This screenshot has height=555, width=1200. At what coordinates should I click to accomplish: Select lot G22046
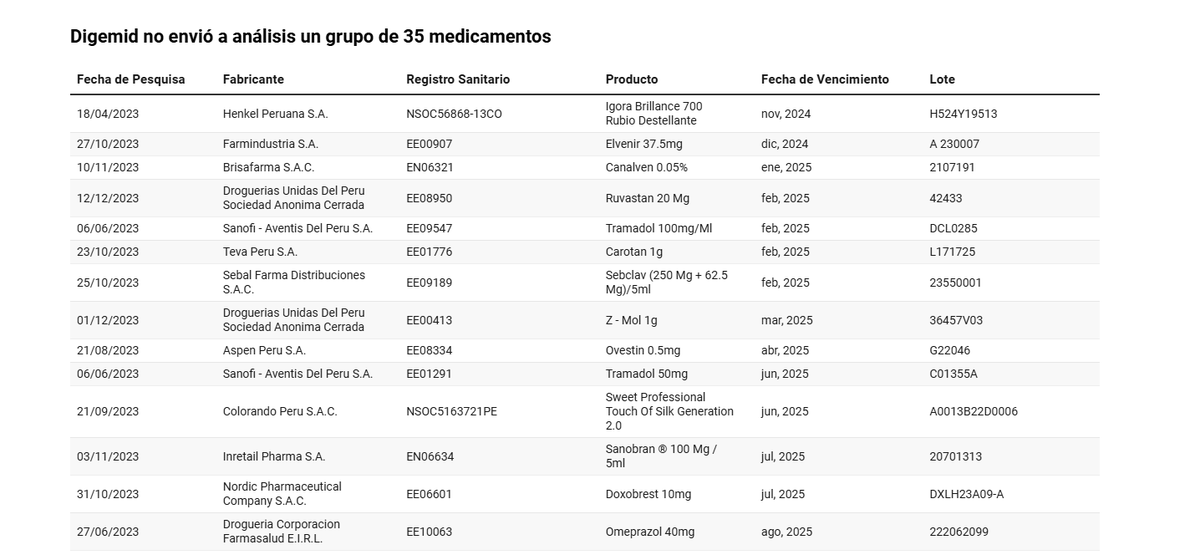pyautogui.click(x=950, y=350)
